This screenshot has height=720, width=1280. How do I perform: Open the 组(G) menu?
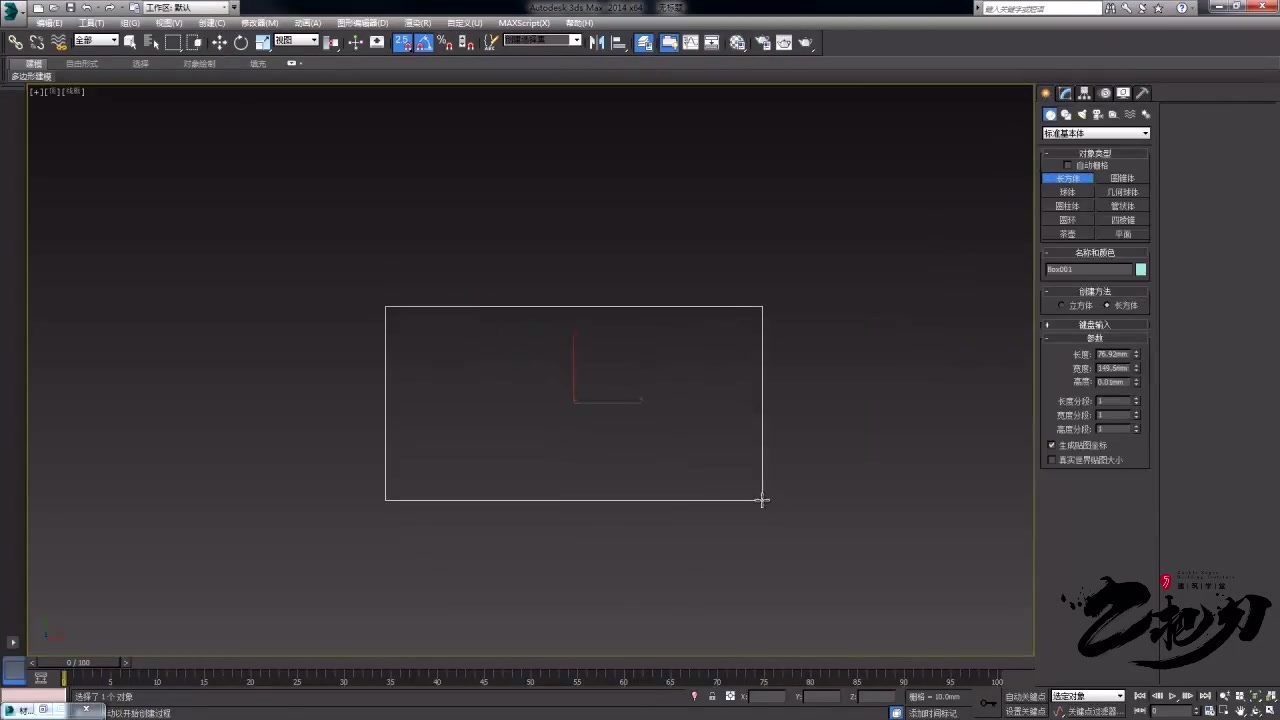[130, 23]
